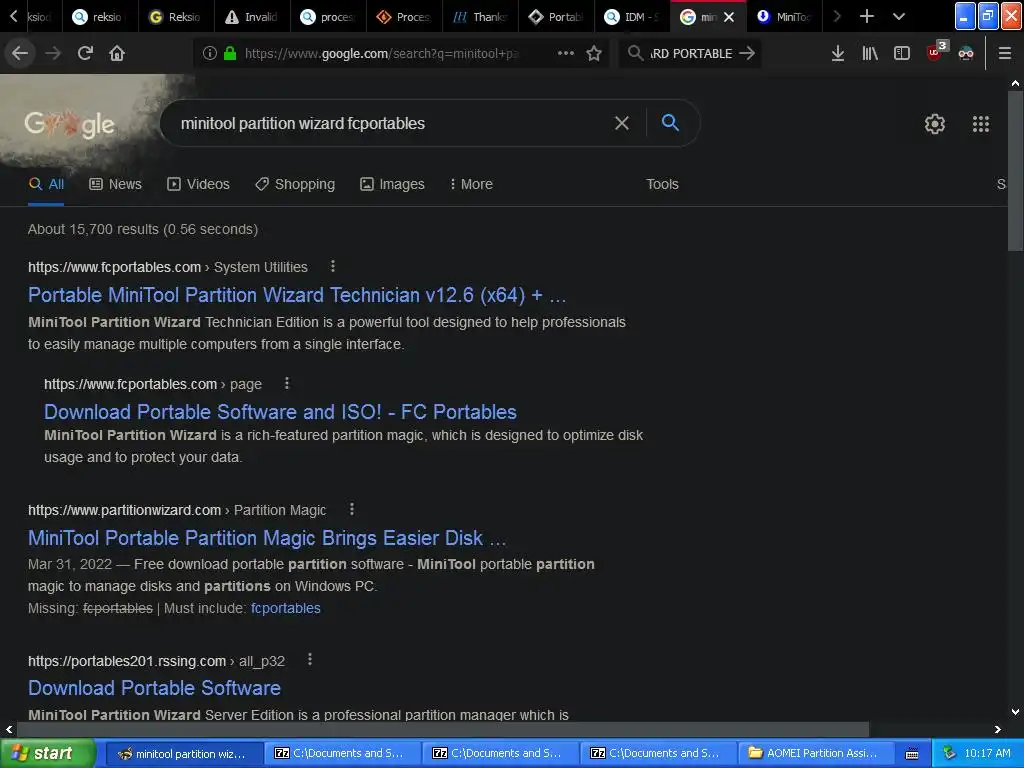The width and height of the screenshot is (1024, 768).
Task: Open the Firefox hamburger menu
Action: click(x=1005, y=53)
